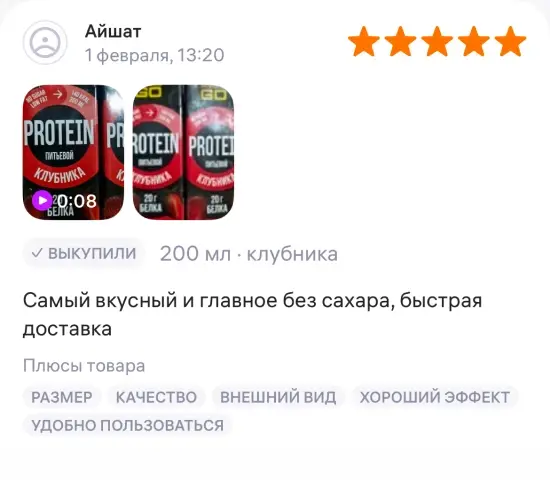This screenshot has height=480, width=550.
Task: Click the 200 мл · клубника variant label
Action: coord(249,254)
